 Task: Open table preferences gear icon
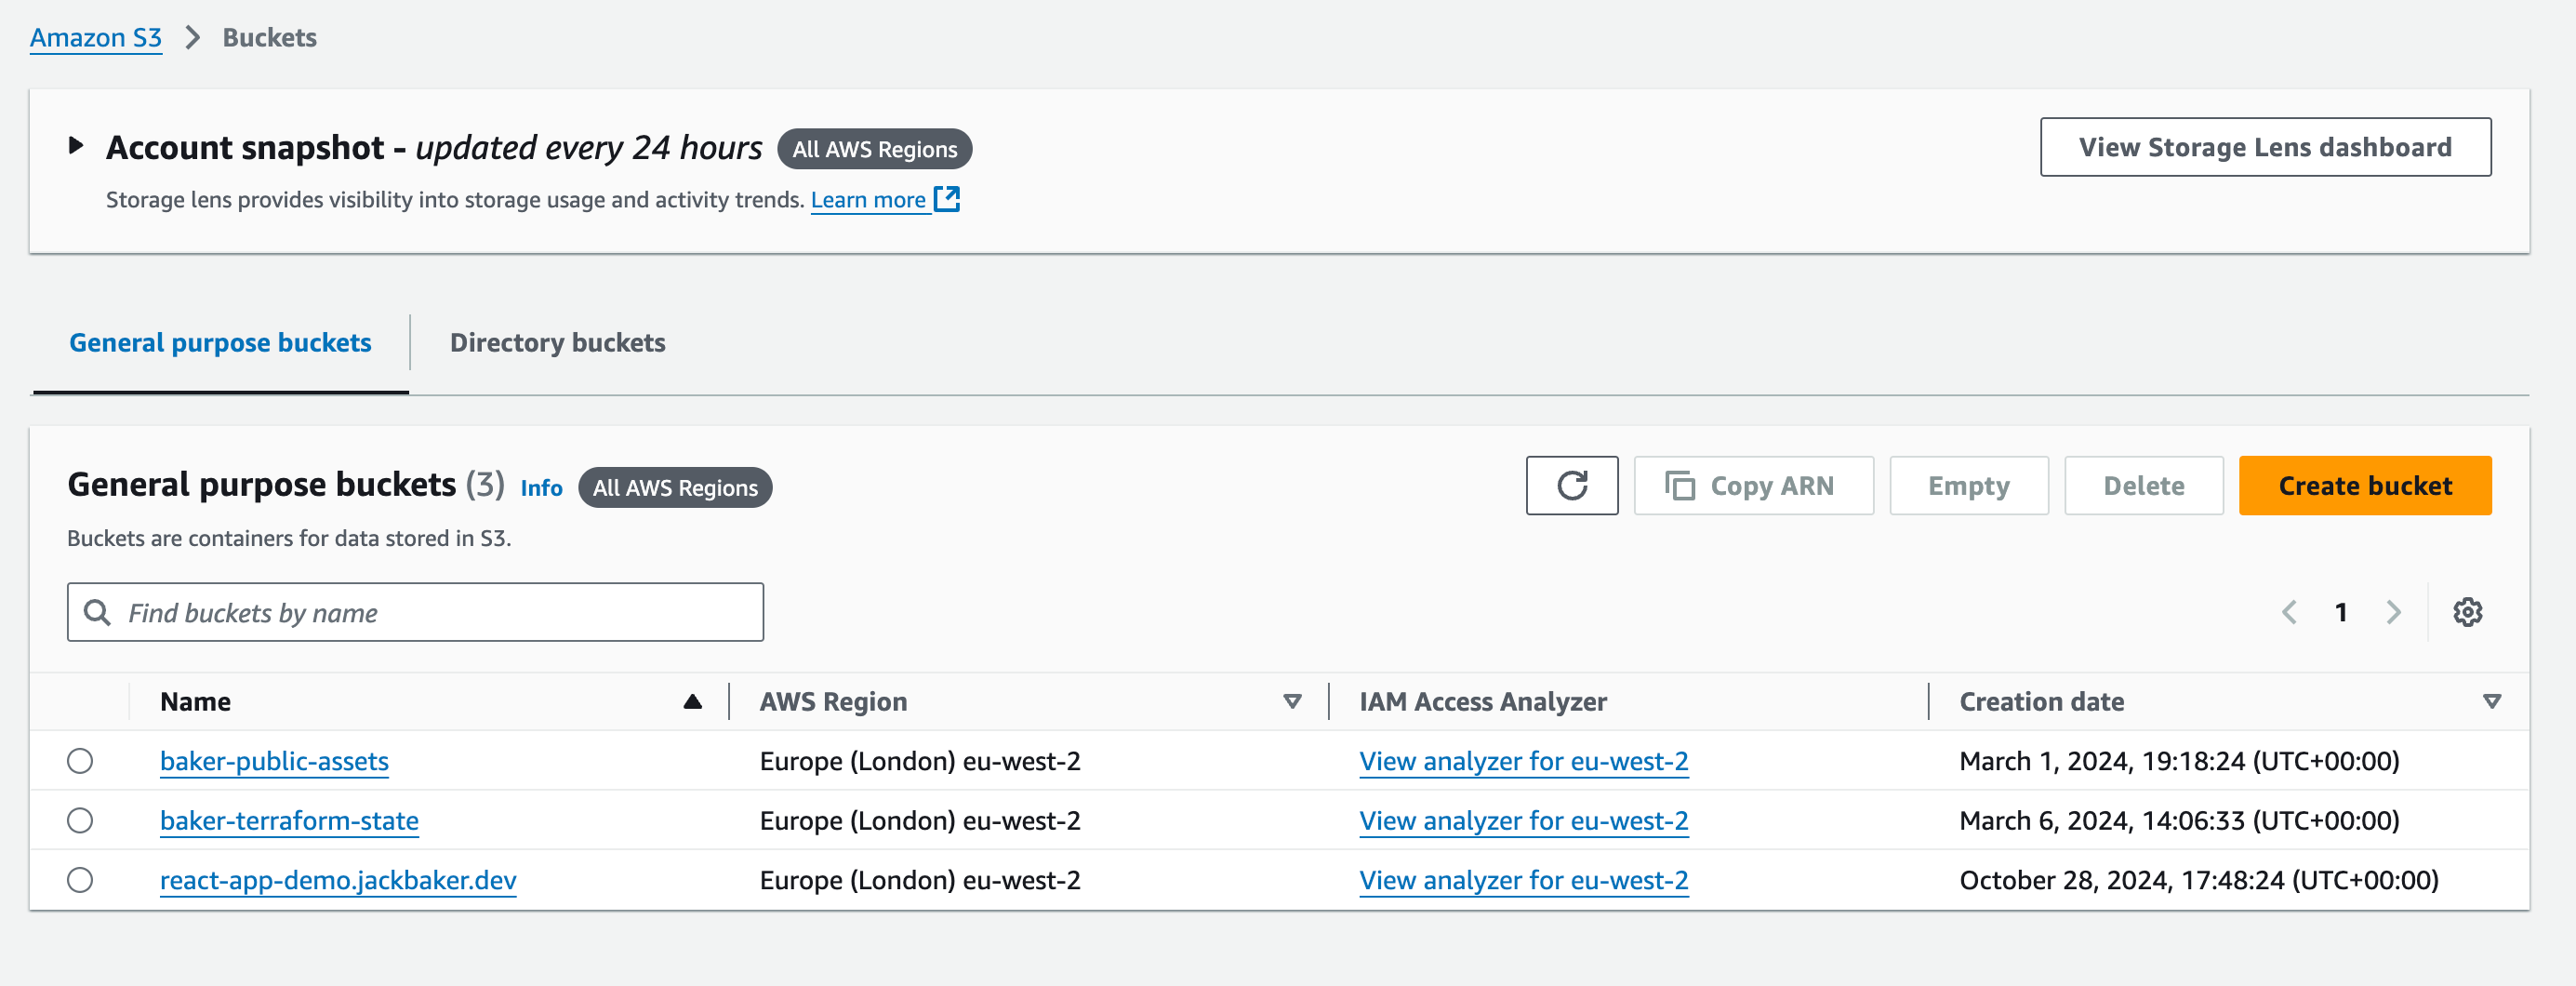tap(2466, 612)
